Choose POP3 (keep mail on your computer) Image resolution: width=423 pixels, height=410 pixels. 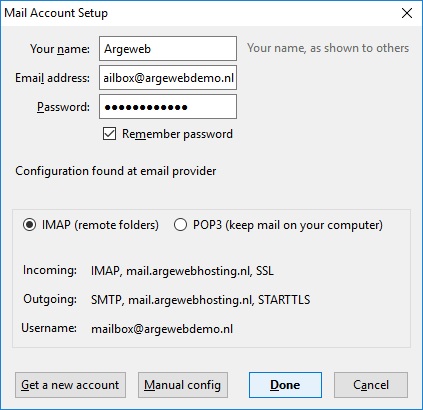click(x=180, y=225)
